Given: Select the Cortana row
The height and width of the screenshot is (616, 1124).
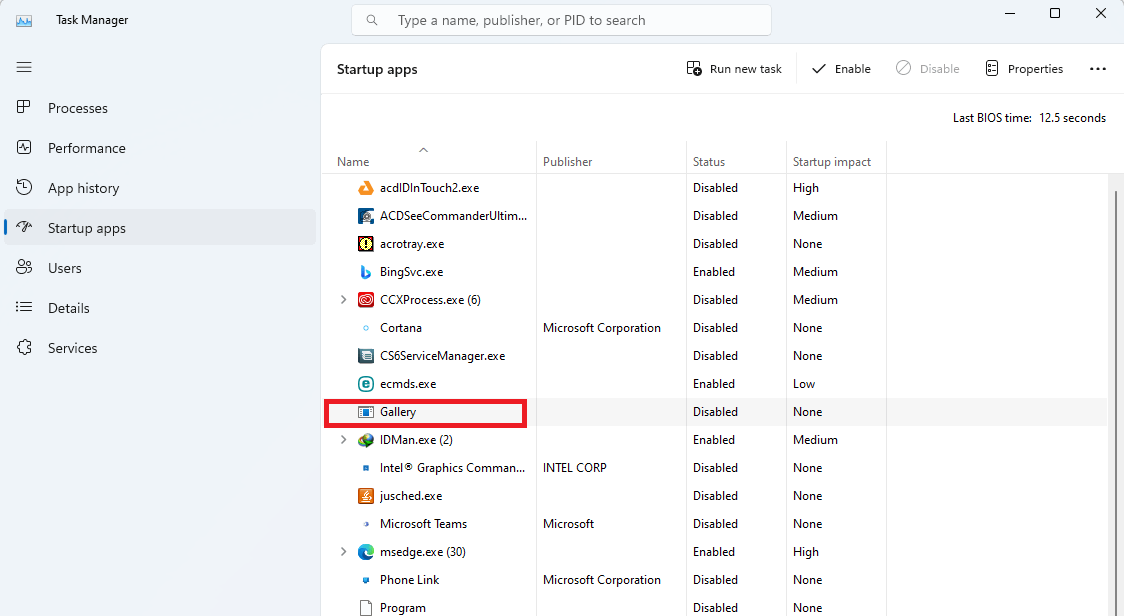Looking at the screenshot, I should 715,328.
